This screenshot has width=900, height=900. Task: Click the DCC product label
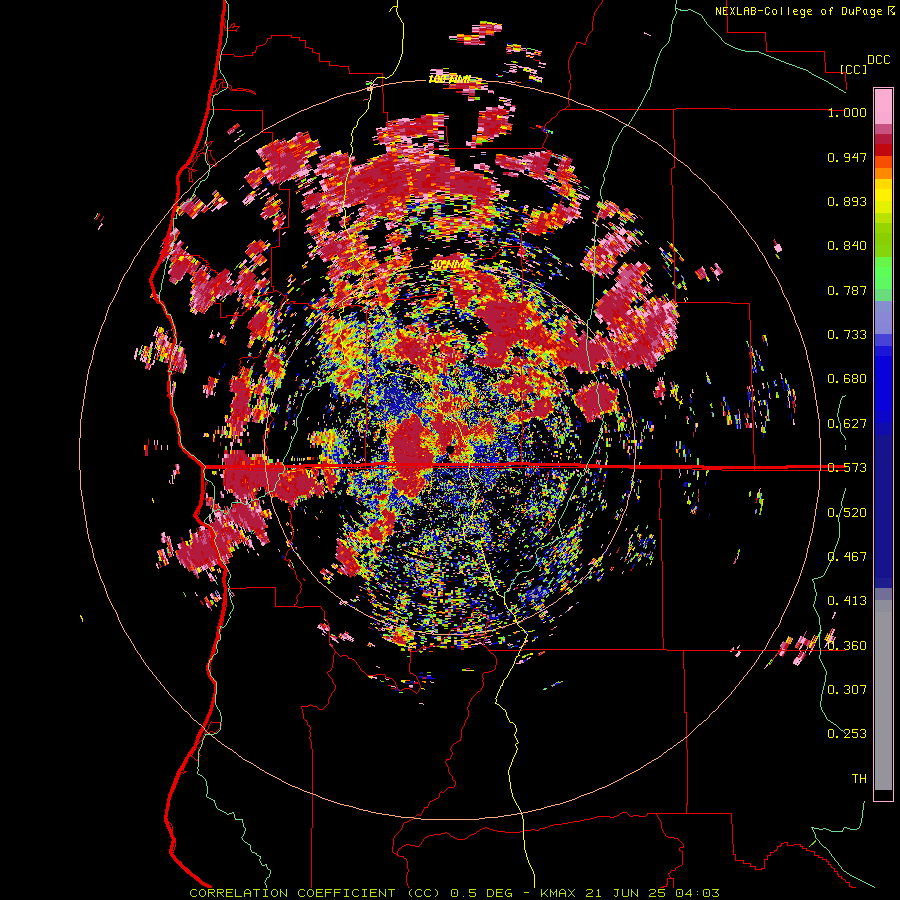(878, 60)
